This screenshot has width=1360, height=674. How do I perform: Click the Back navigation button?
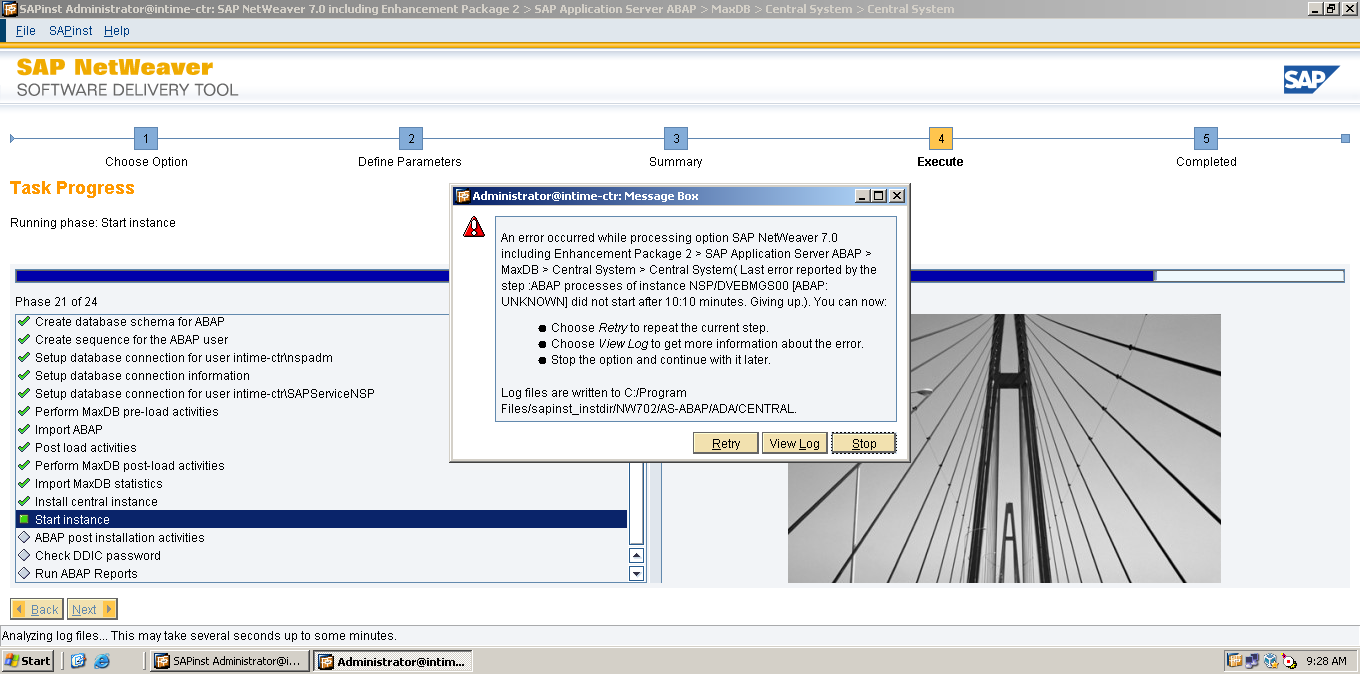37,609
